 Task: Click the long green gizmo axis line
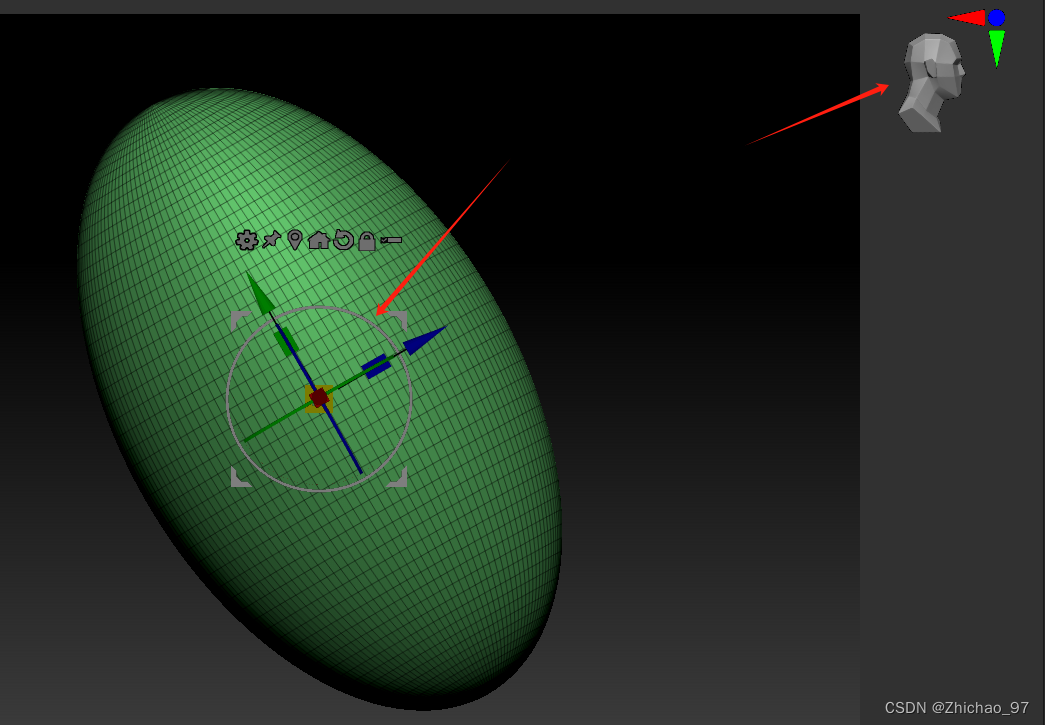pyautogui.click(x=280, y=421)
